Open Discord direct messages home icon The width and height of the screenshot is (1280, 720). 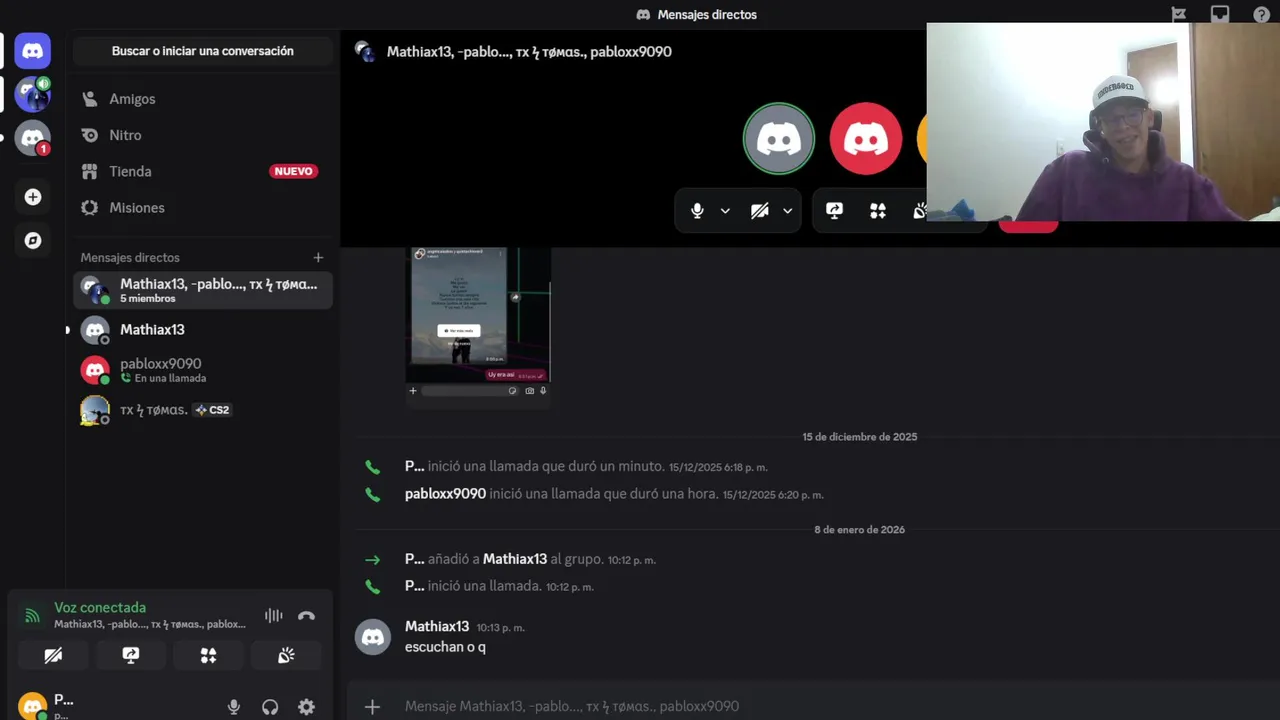32,50
